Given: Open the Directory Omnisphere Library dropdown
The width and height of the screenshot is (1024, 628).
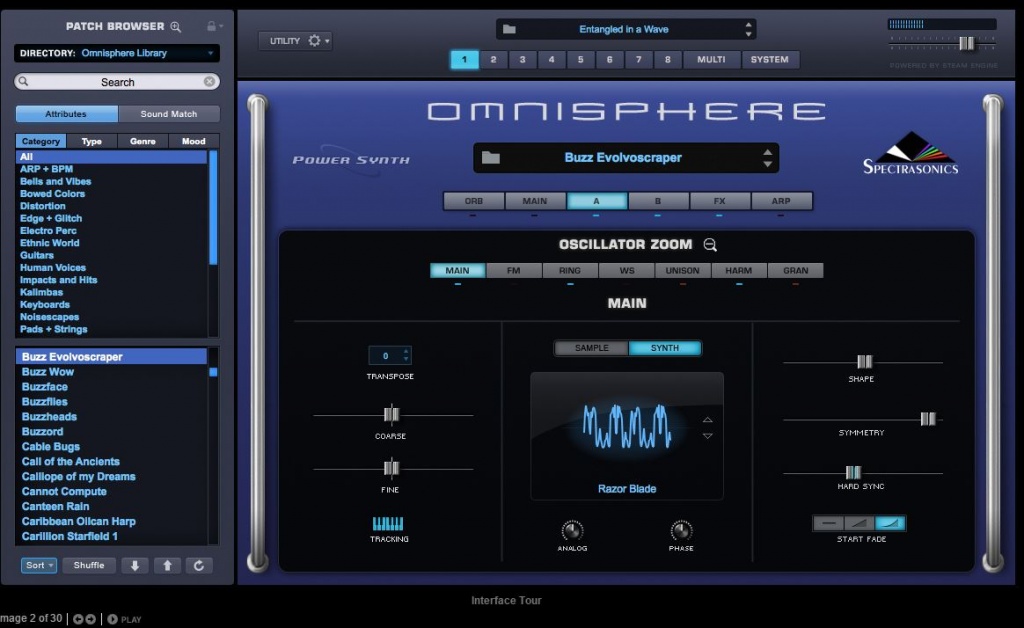Looking at the screenshot, I should (117, 53).
